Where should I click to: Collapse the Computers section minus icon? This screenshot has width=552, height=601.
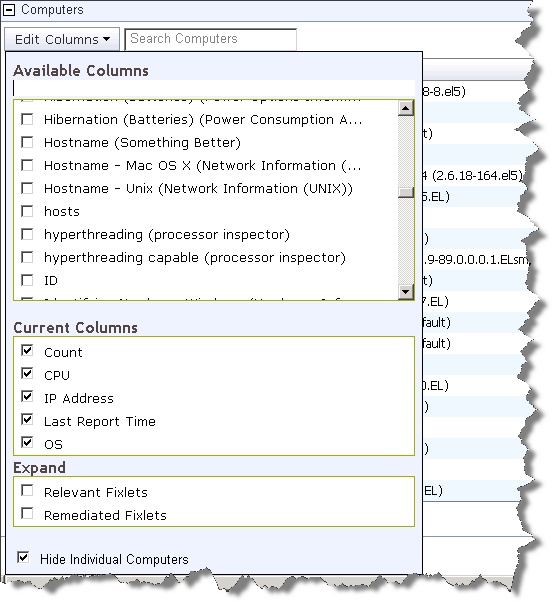[x=8, y=10]
